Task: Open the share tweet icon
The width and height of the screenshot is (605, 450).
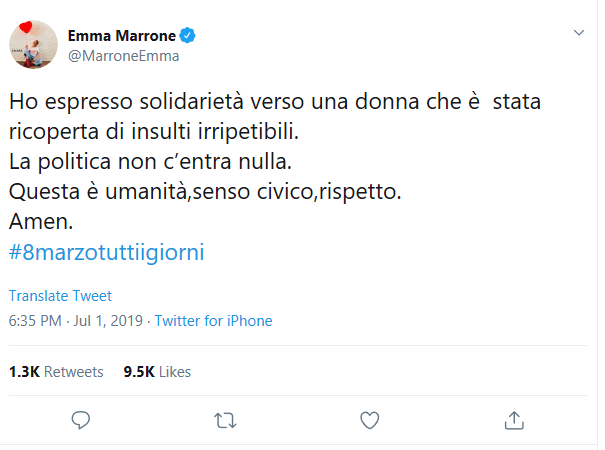Action: pos(513,418)
